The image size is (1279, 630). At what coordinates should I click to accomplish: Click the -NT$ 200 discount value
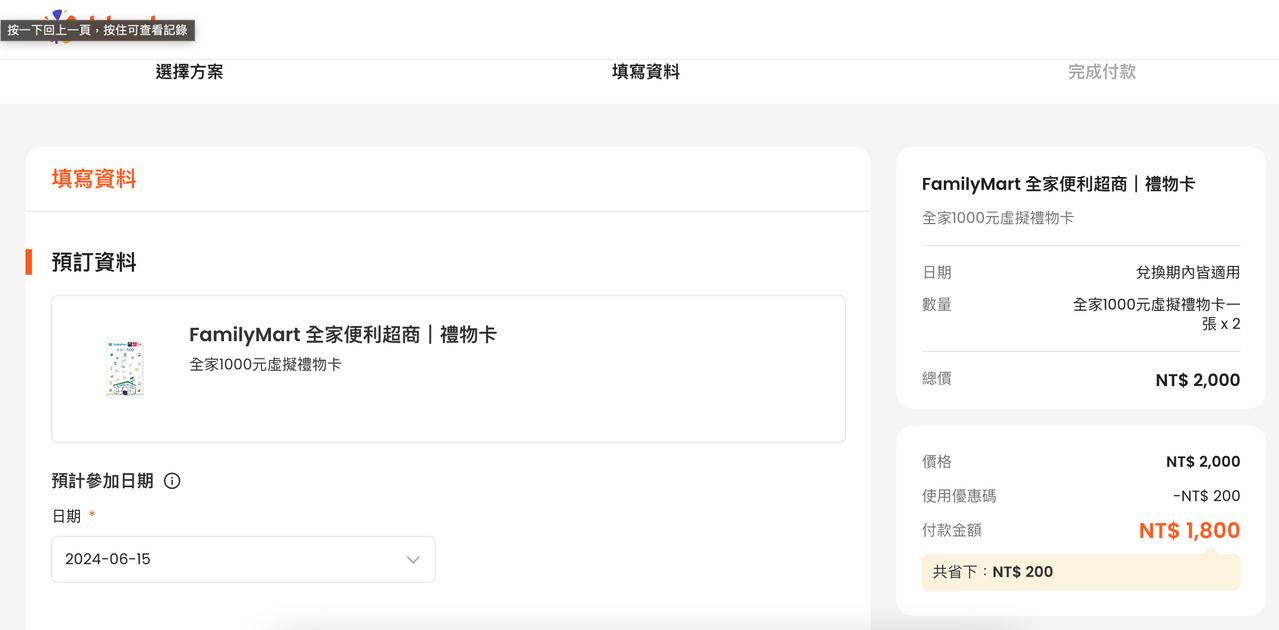1206,496
